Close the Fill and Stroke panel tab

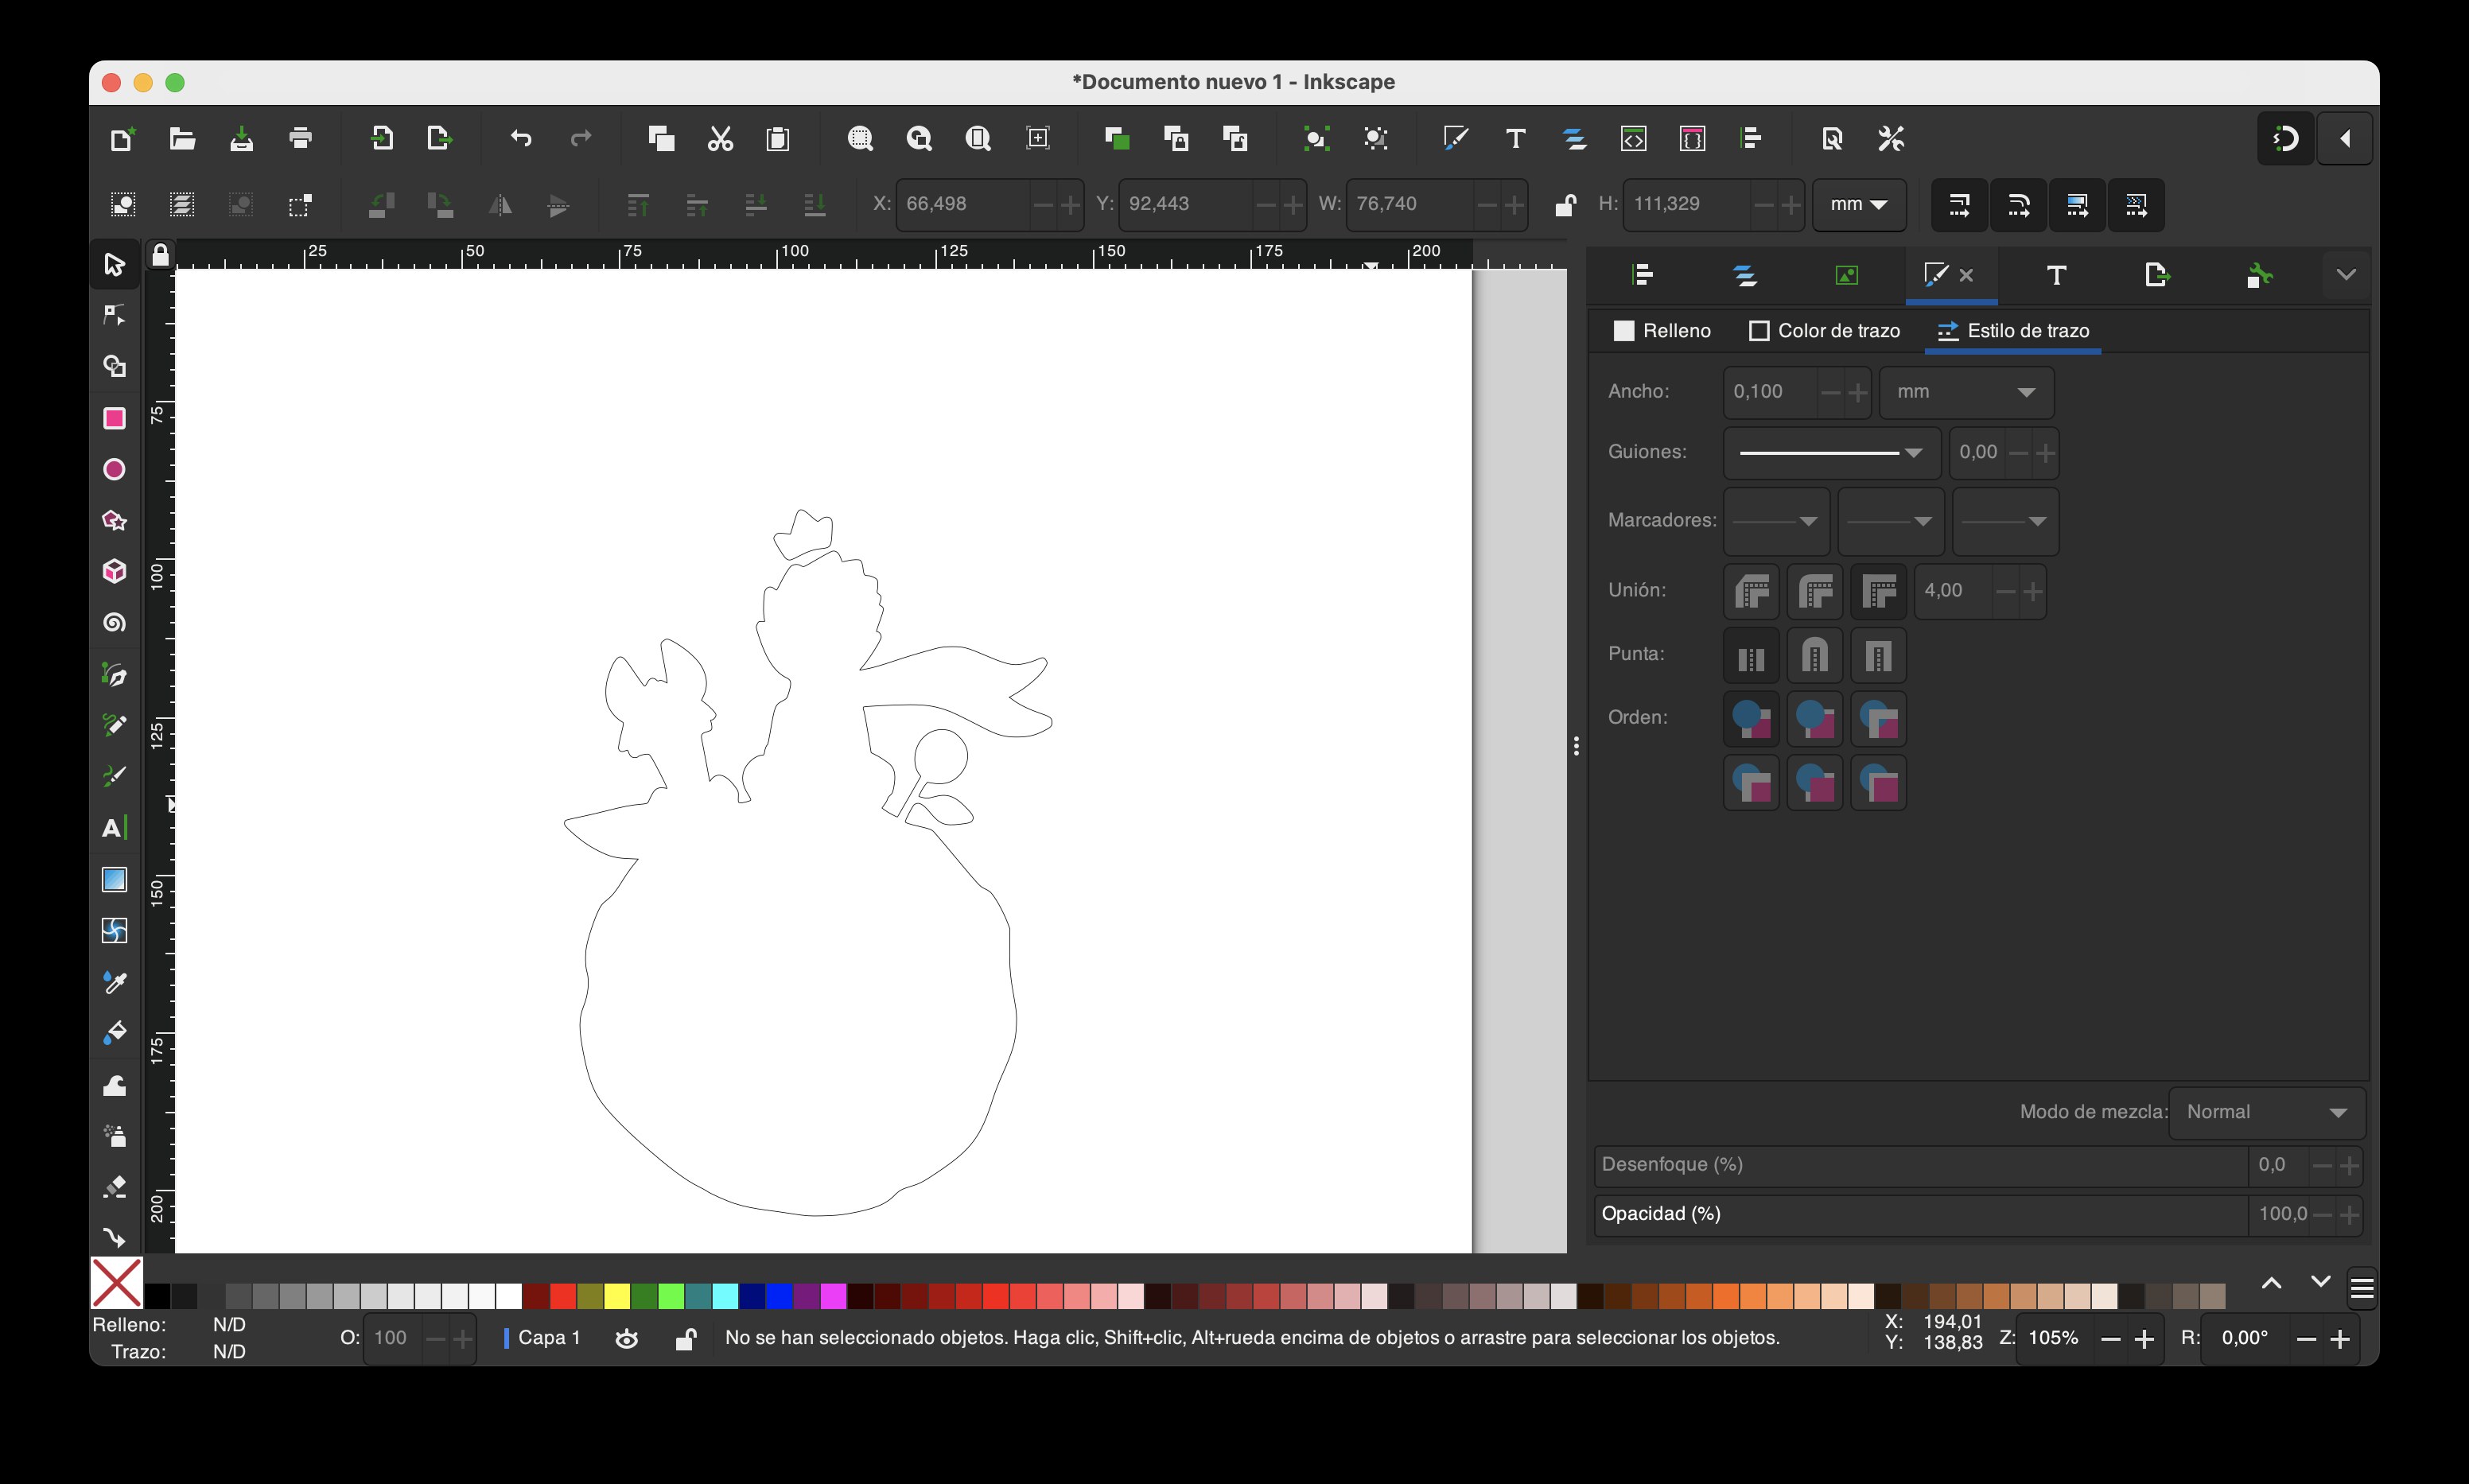coord(1966,275)
